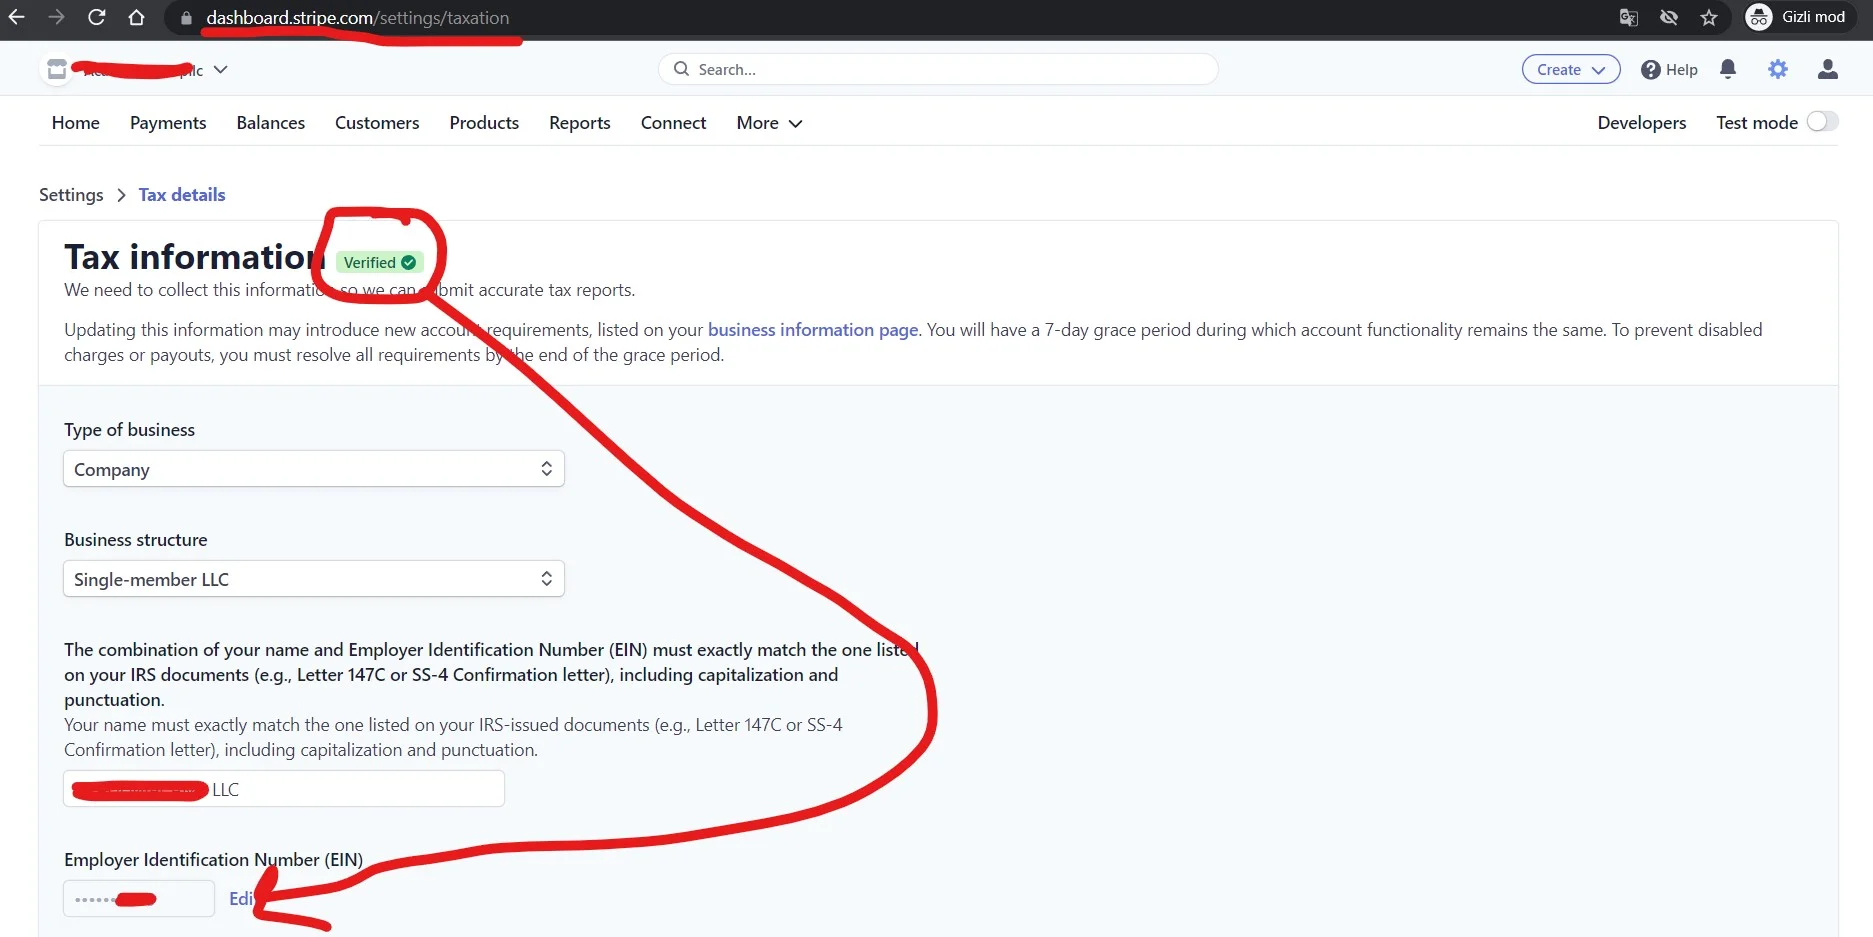Focus the Search input field
The width and height of the screenshot is (1873, 937).
click(x=938, y=69)
